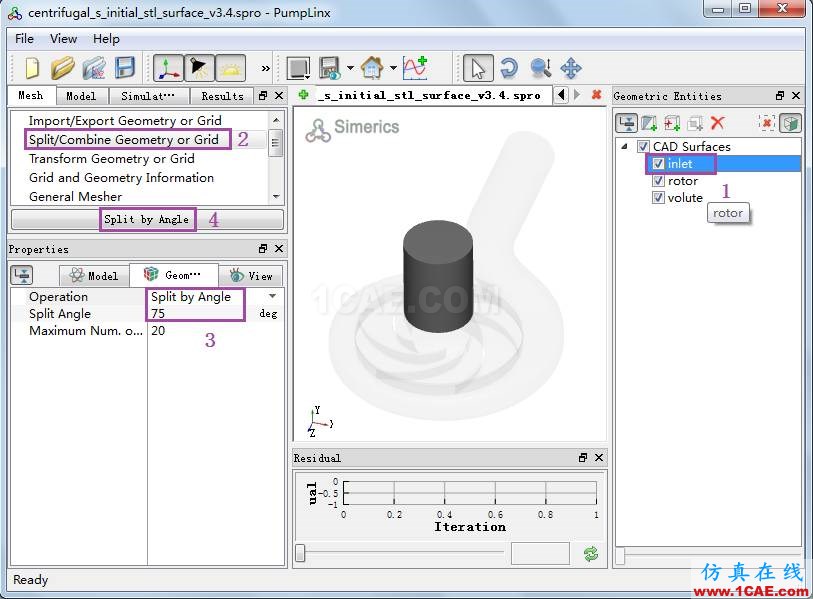Open the Operation dropdown
The height and width of the screenshot is (599, 813).
[x=272, y=297]
